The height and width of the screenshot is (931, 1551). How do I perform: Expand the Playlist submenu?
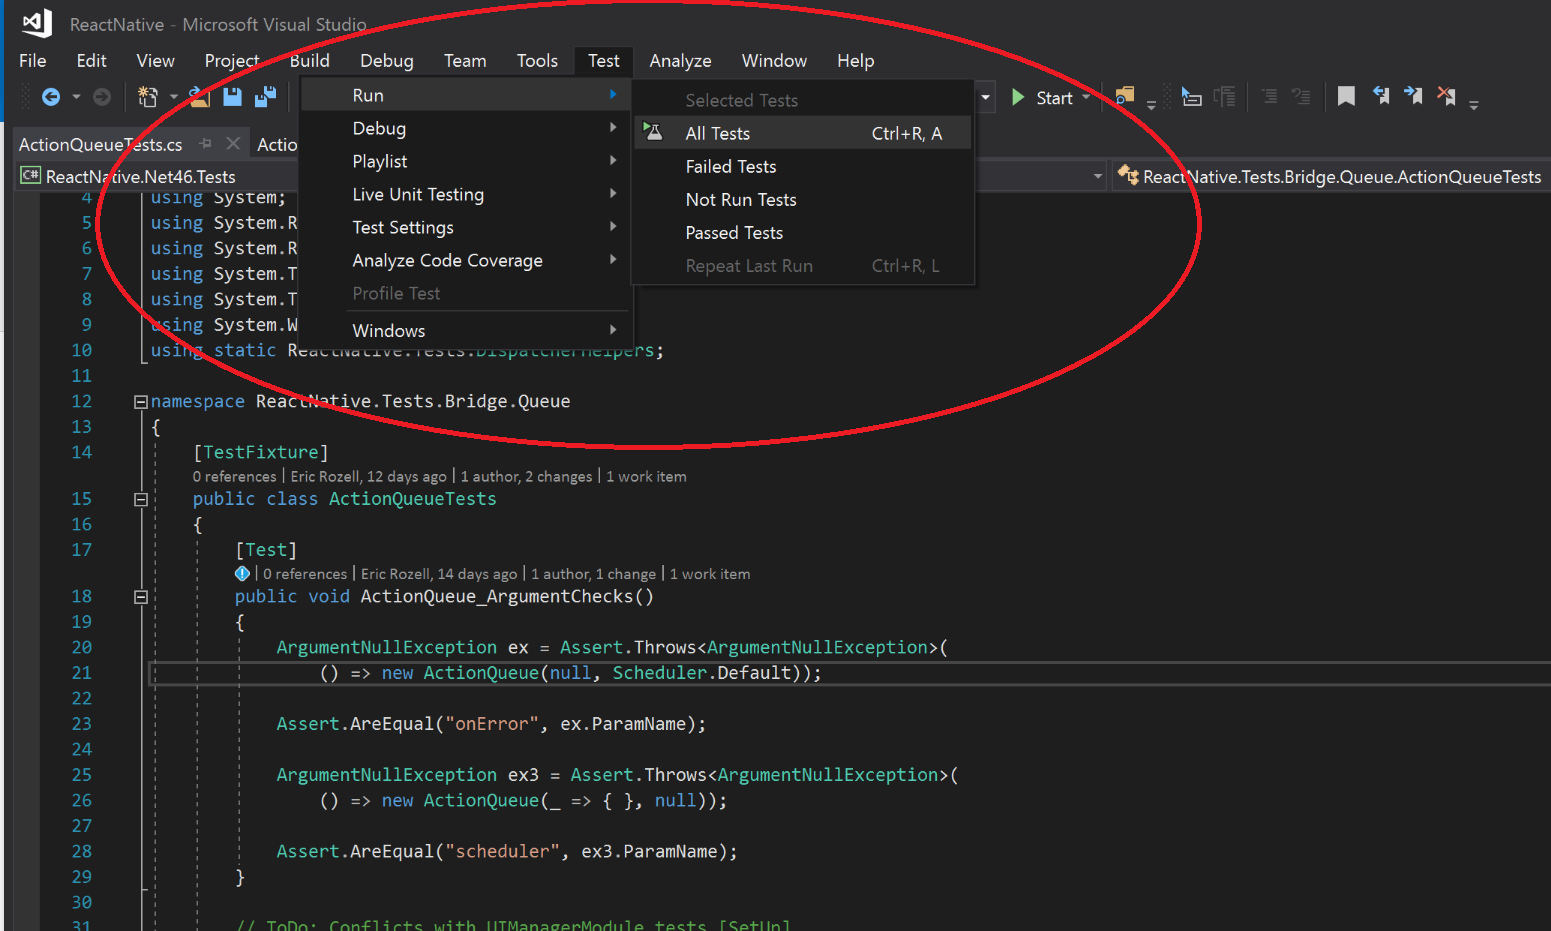(466, 161)
